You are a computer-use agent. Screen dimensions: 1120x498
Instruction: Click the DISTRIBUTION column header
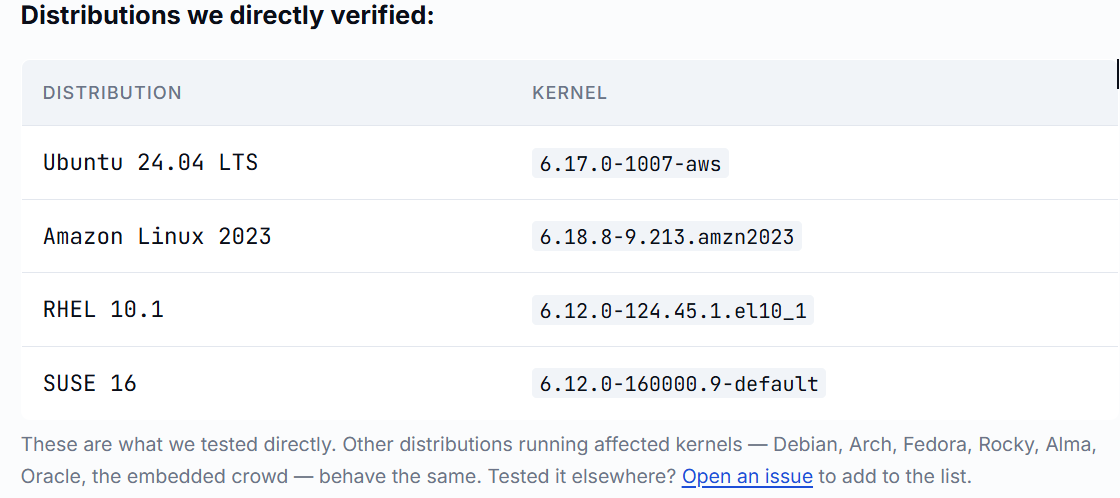point(112,93)
